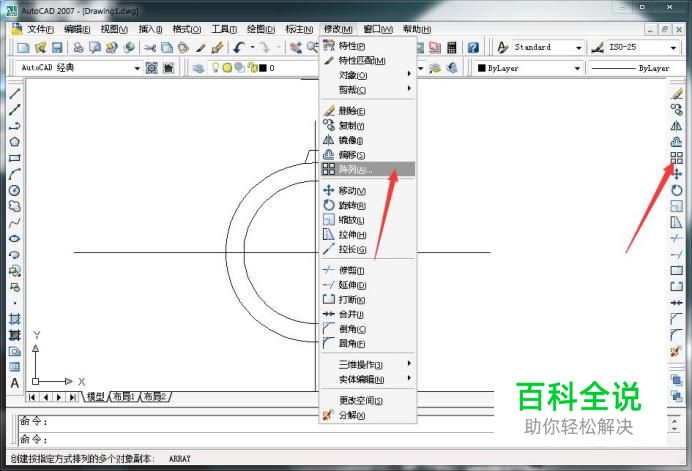
Task: Expand the undo history dropdown arrow
Action: [x=252, y=47]
